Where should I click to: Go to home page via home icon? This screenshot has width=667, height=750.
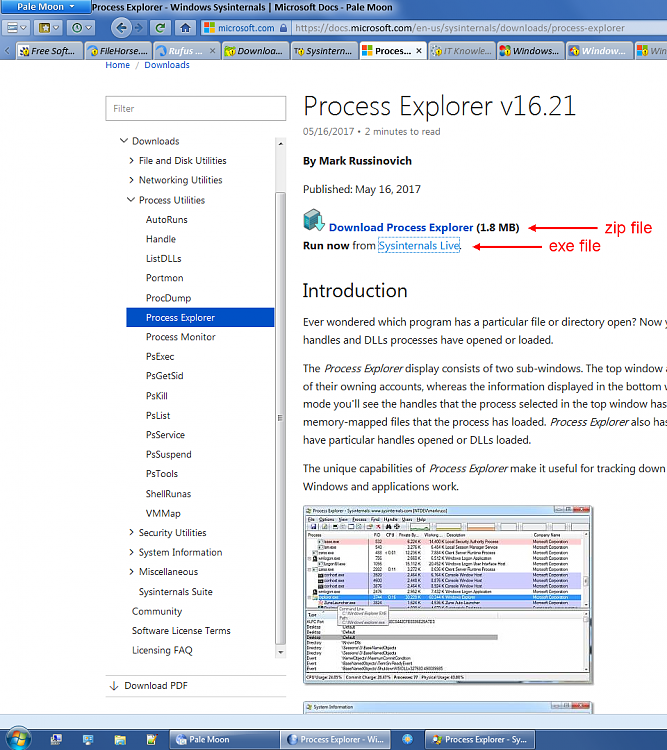[185, 28]
